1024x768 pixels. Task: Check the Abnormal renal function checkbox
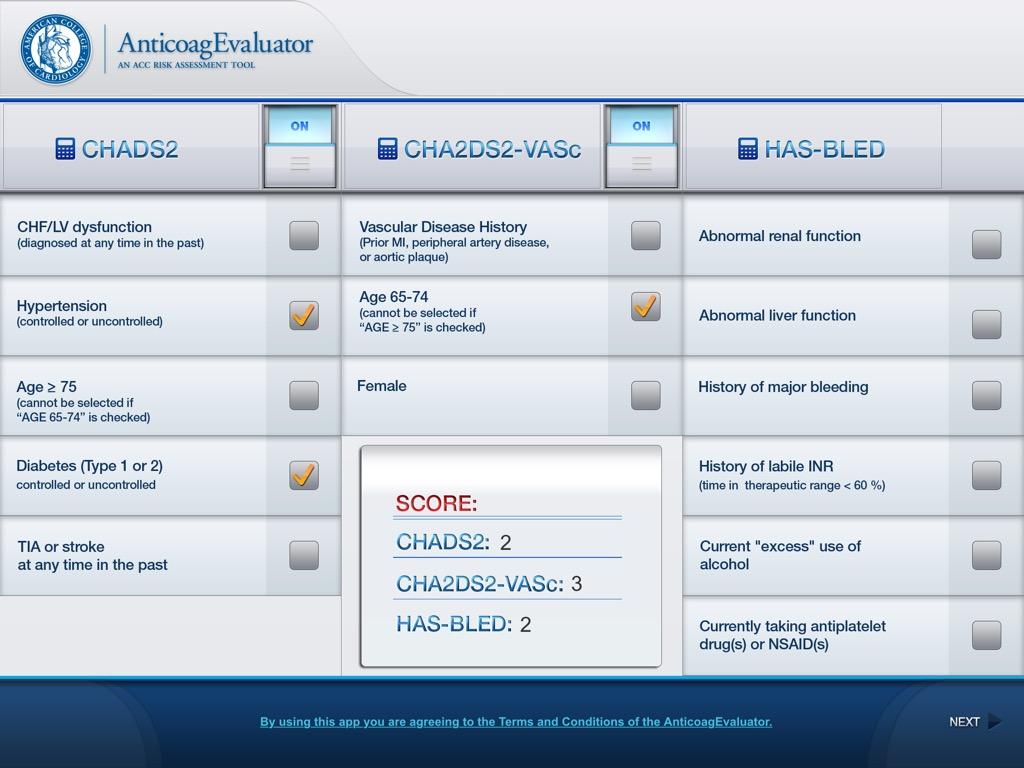(x=986, y=244)
